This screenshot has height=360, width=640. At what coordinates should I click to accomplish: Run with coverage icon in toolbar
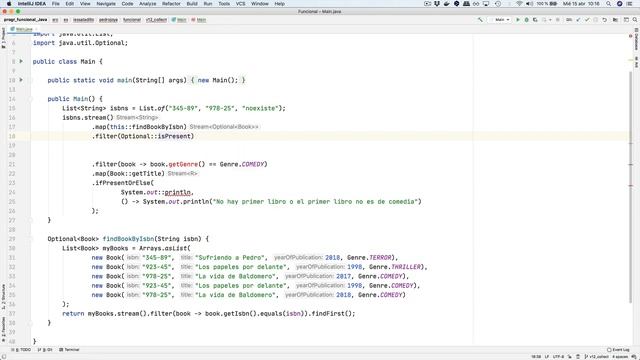(x=535, y=20)
